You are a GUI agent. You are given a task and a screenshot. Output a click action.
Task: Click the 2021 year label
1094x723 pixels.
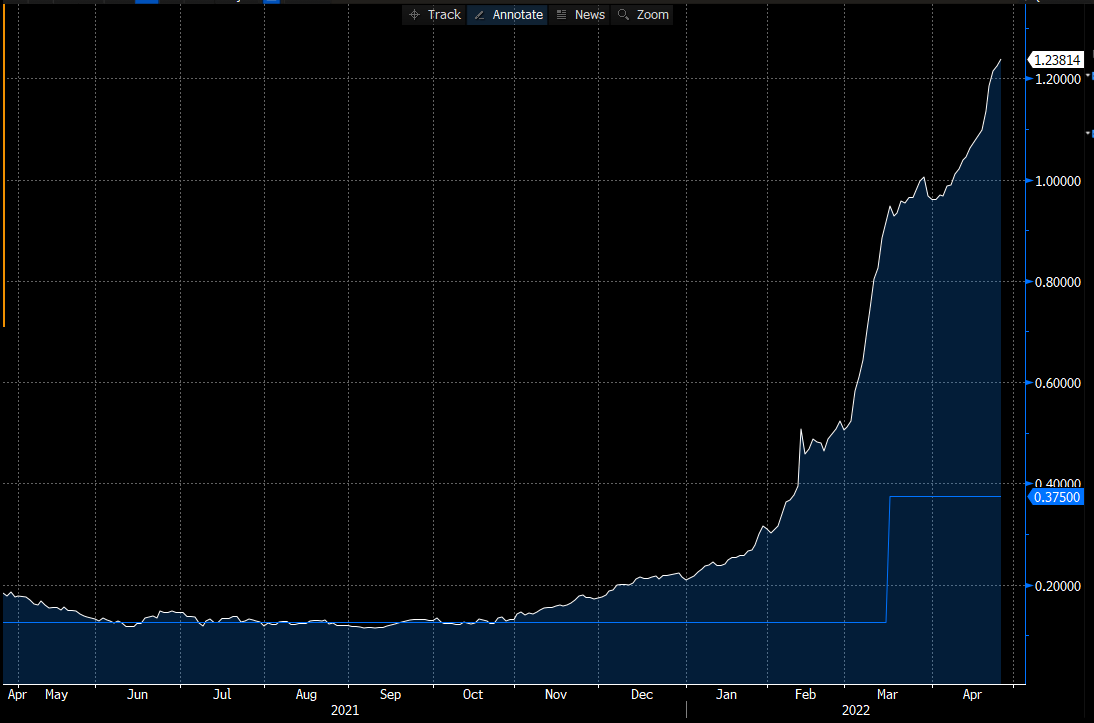tap(345, 710)
